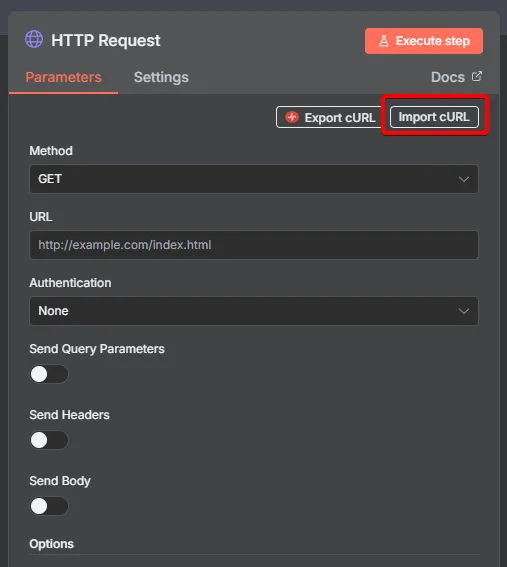
Task: Click the Options section heading
Action: 51,544
